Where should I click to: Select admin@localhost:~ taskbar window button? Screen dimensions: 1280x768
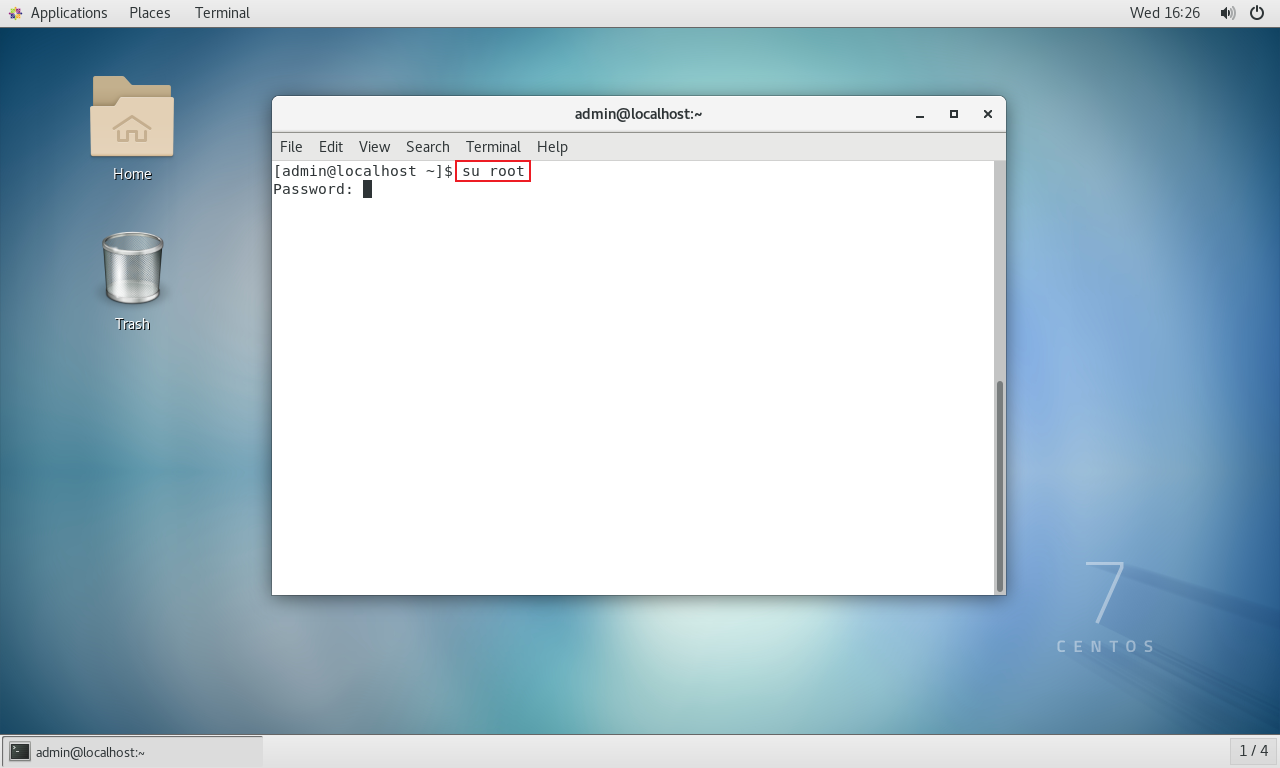click(x=133, y=751)
